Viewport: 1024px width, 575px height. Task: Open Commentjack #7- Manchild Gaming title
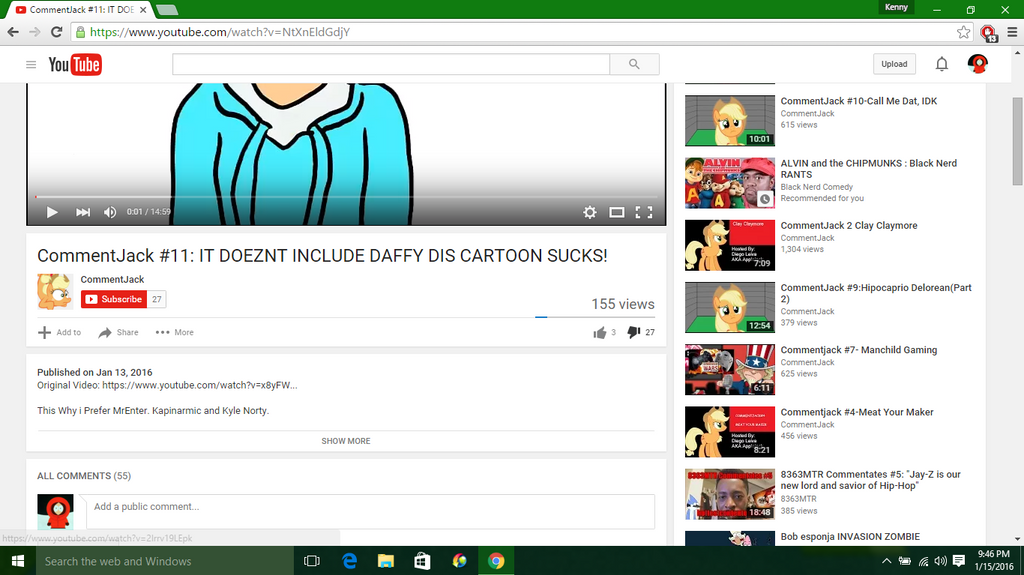(859, 350)
